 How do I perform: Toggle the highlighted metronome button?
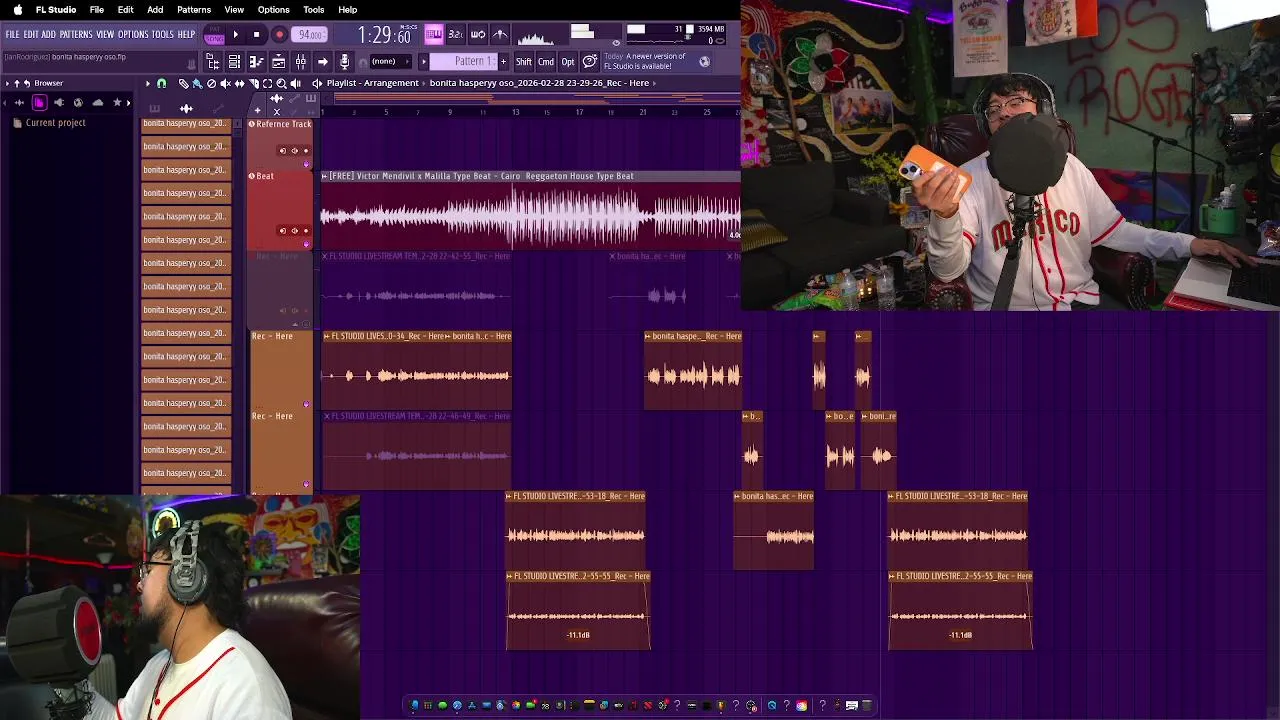point(434,34)
